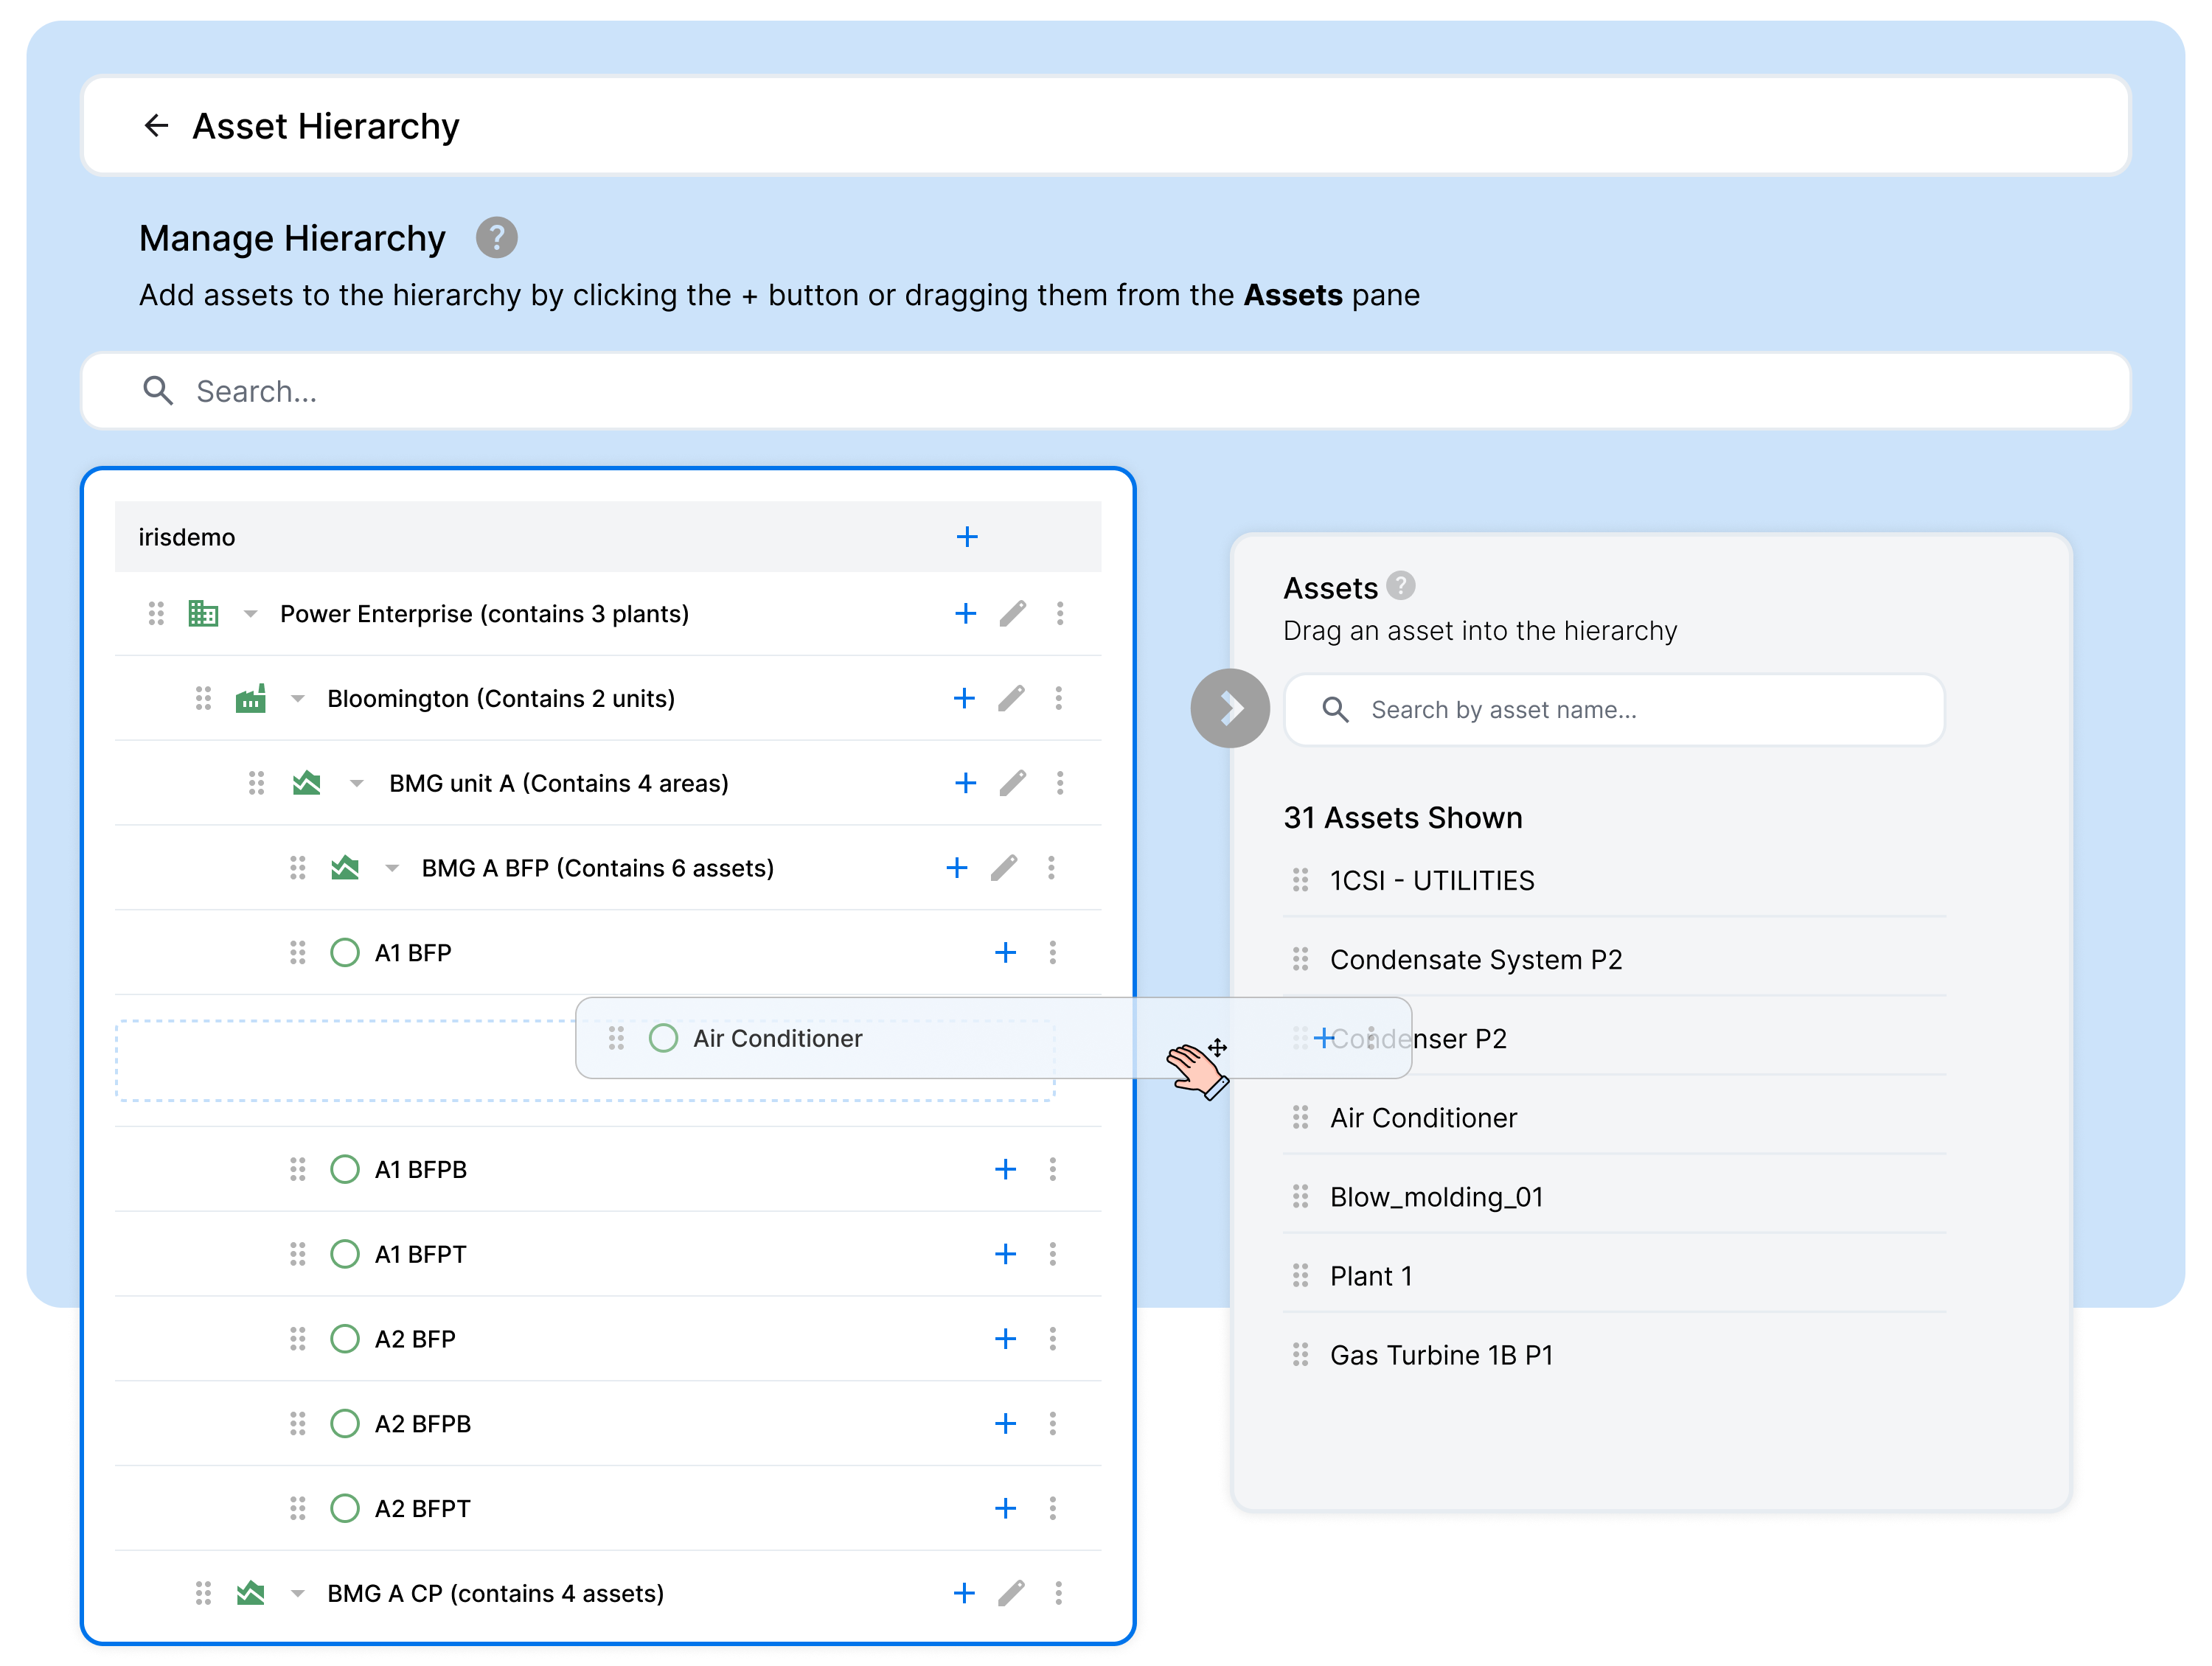
Task: Open three-dot menu for Bloomington row
Action: tap(1058, 698)
